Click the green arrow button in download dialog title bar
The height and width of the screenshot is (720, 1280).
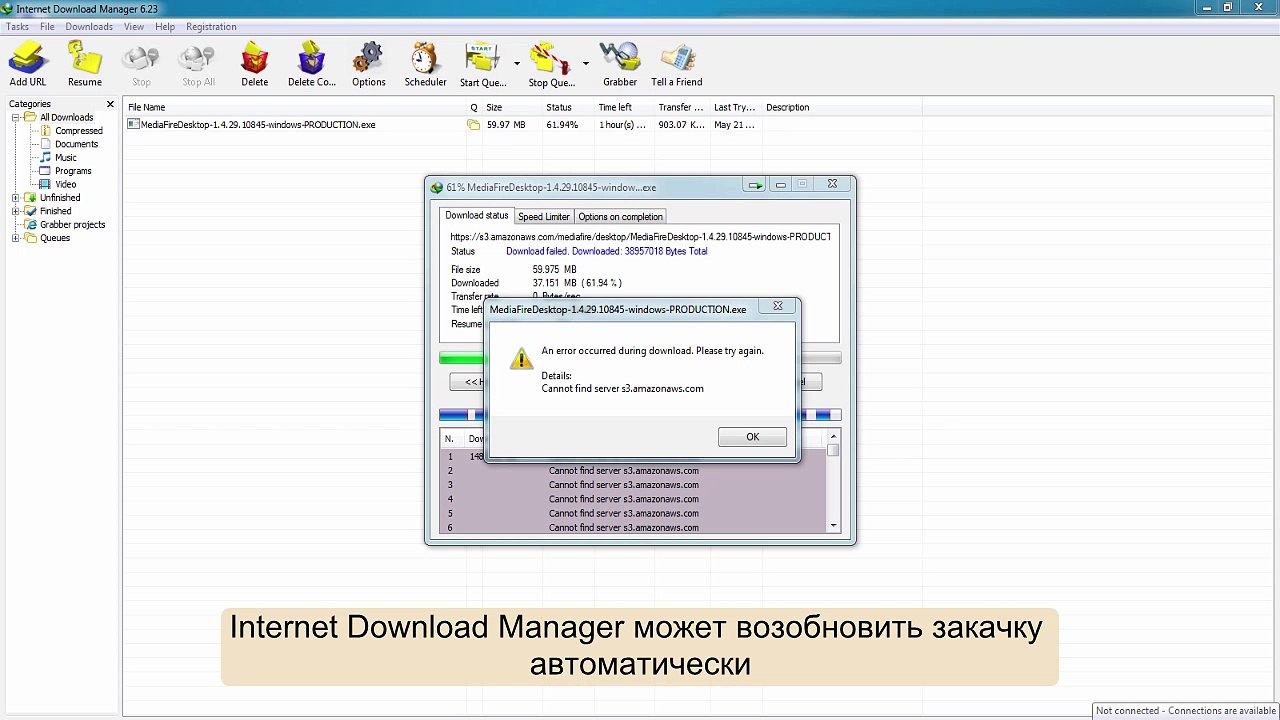point(756,185)
